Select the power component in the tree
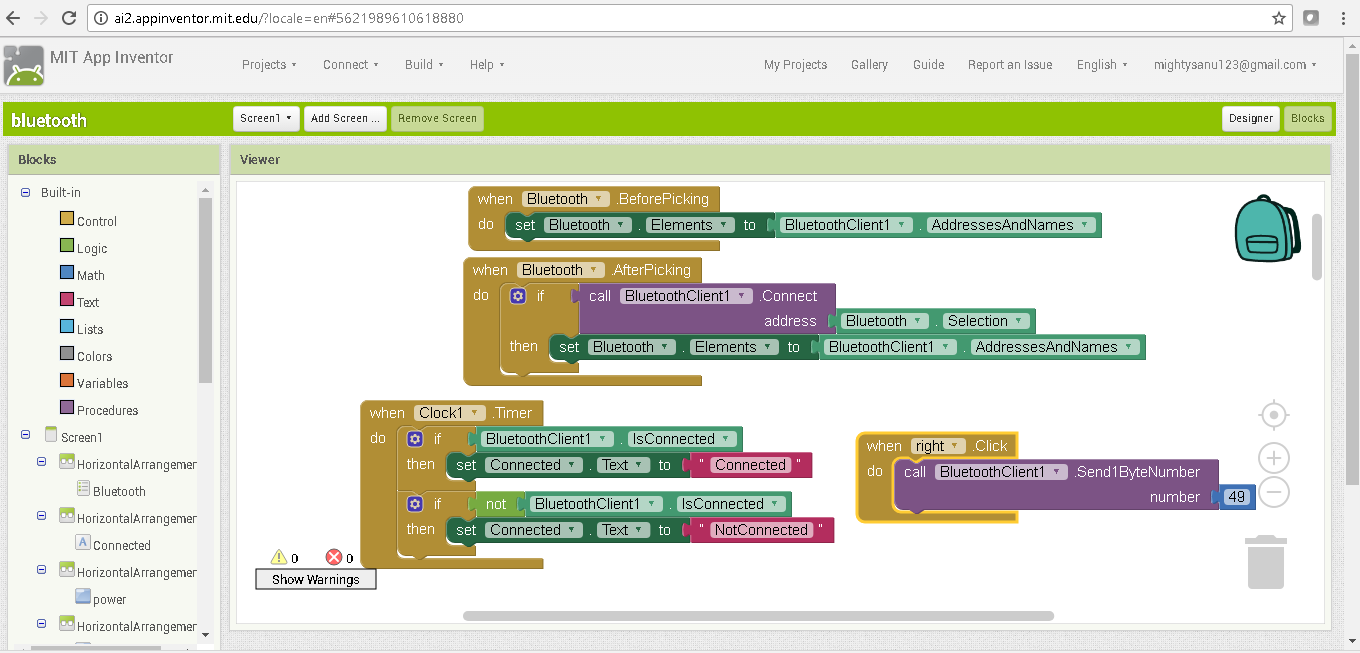Viewport: 1360px width, 653px height. [x=101, y=599]
